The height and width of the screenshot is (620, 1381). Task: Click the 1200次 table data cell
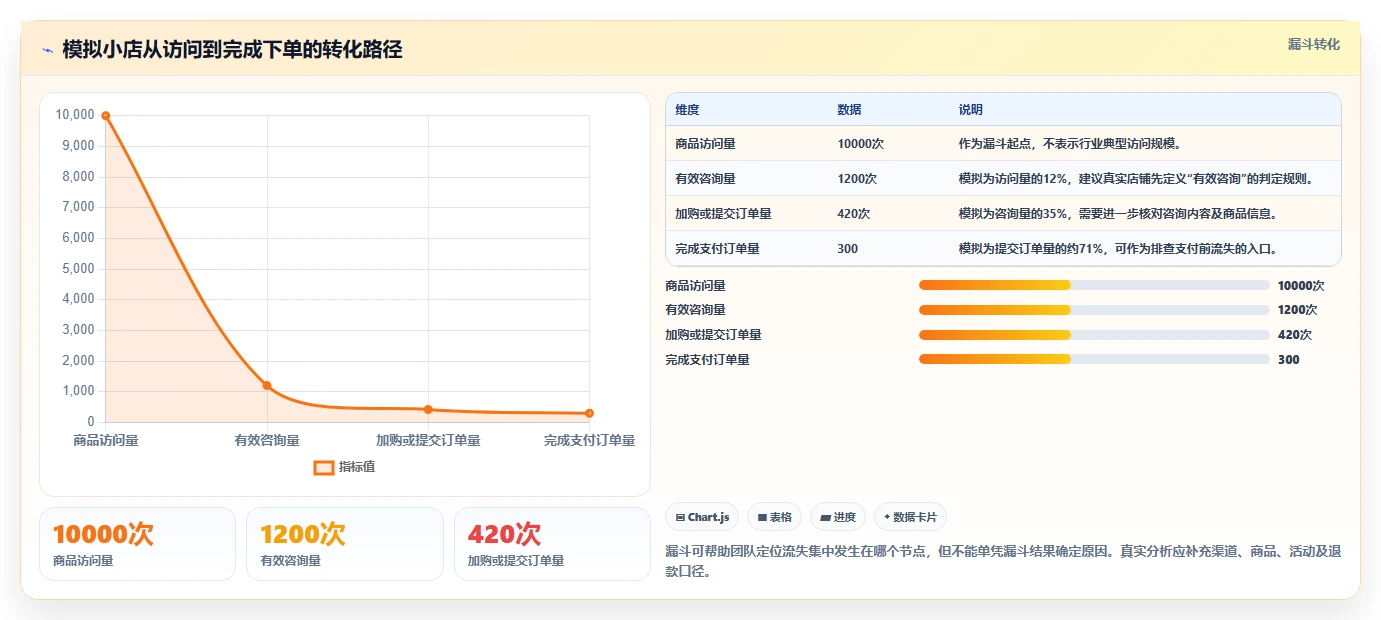point(857,179)
